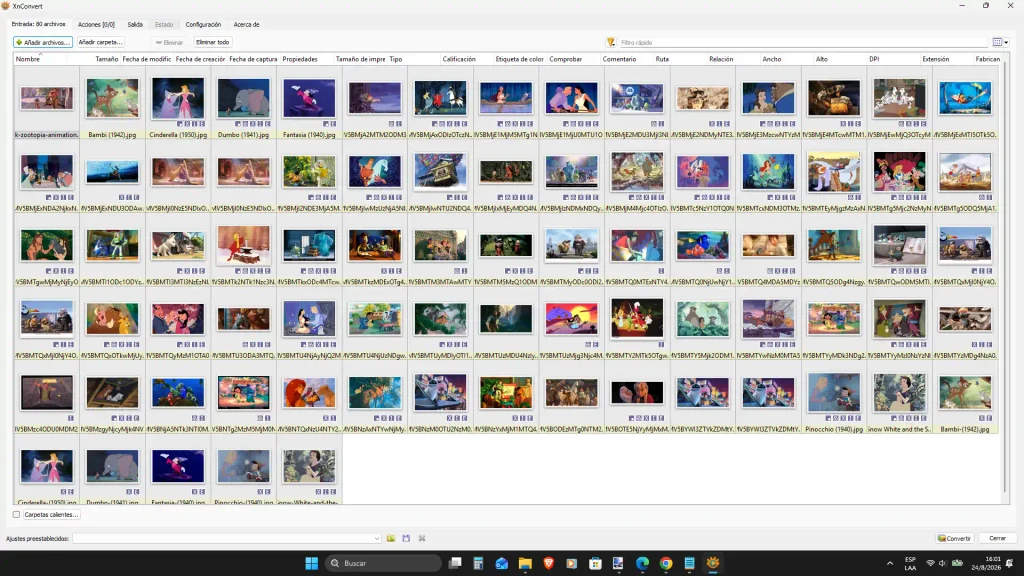The height and width of the screenshot is (576, 1024).
Task: Open the Configuración tab
Action: [203, 24]
